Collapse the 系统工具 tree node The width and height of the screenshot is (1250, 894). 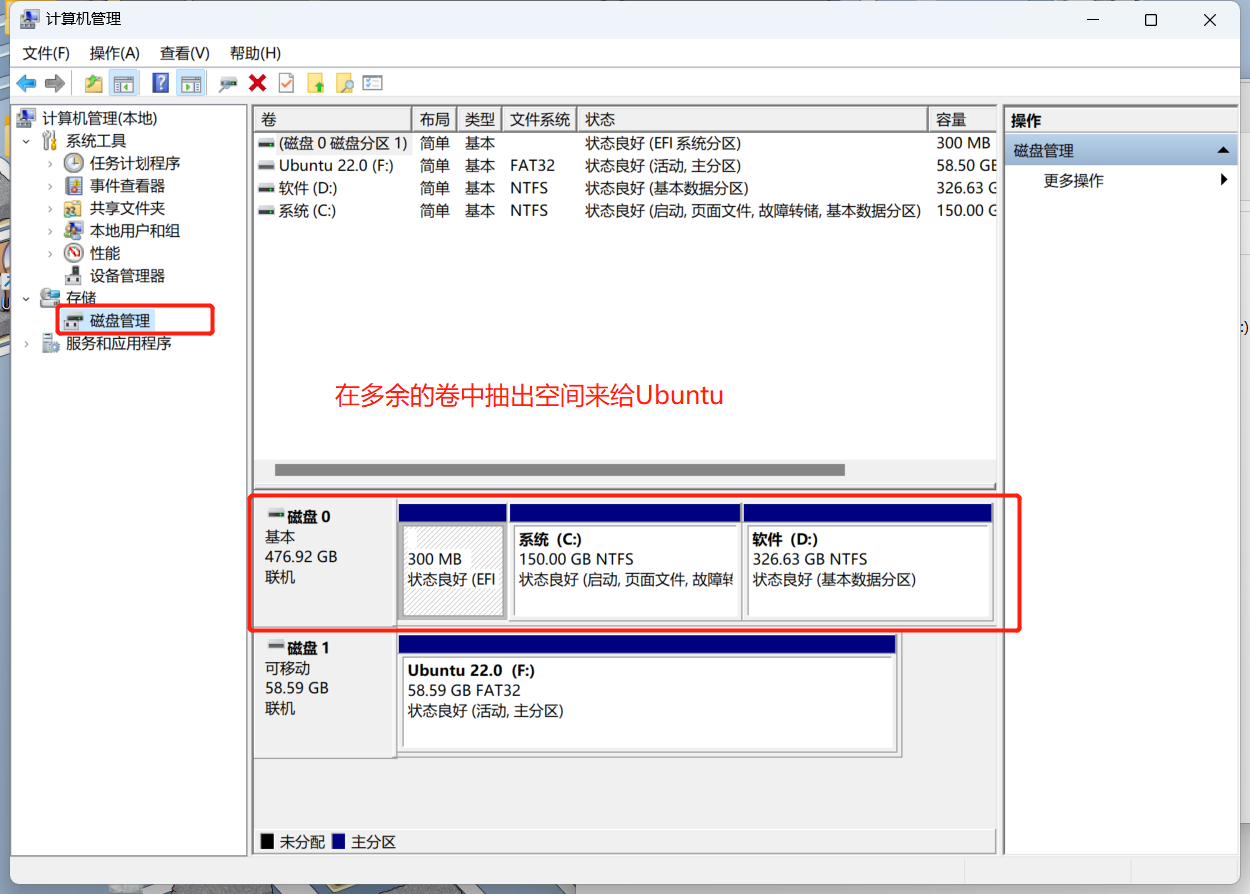[27, 141]
